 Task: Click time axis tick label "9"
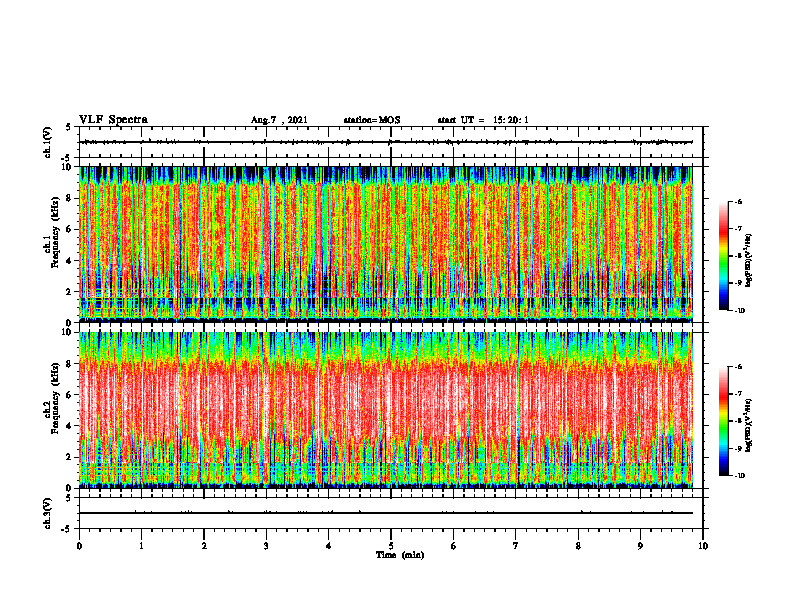640,546
